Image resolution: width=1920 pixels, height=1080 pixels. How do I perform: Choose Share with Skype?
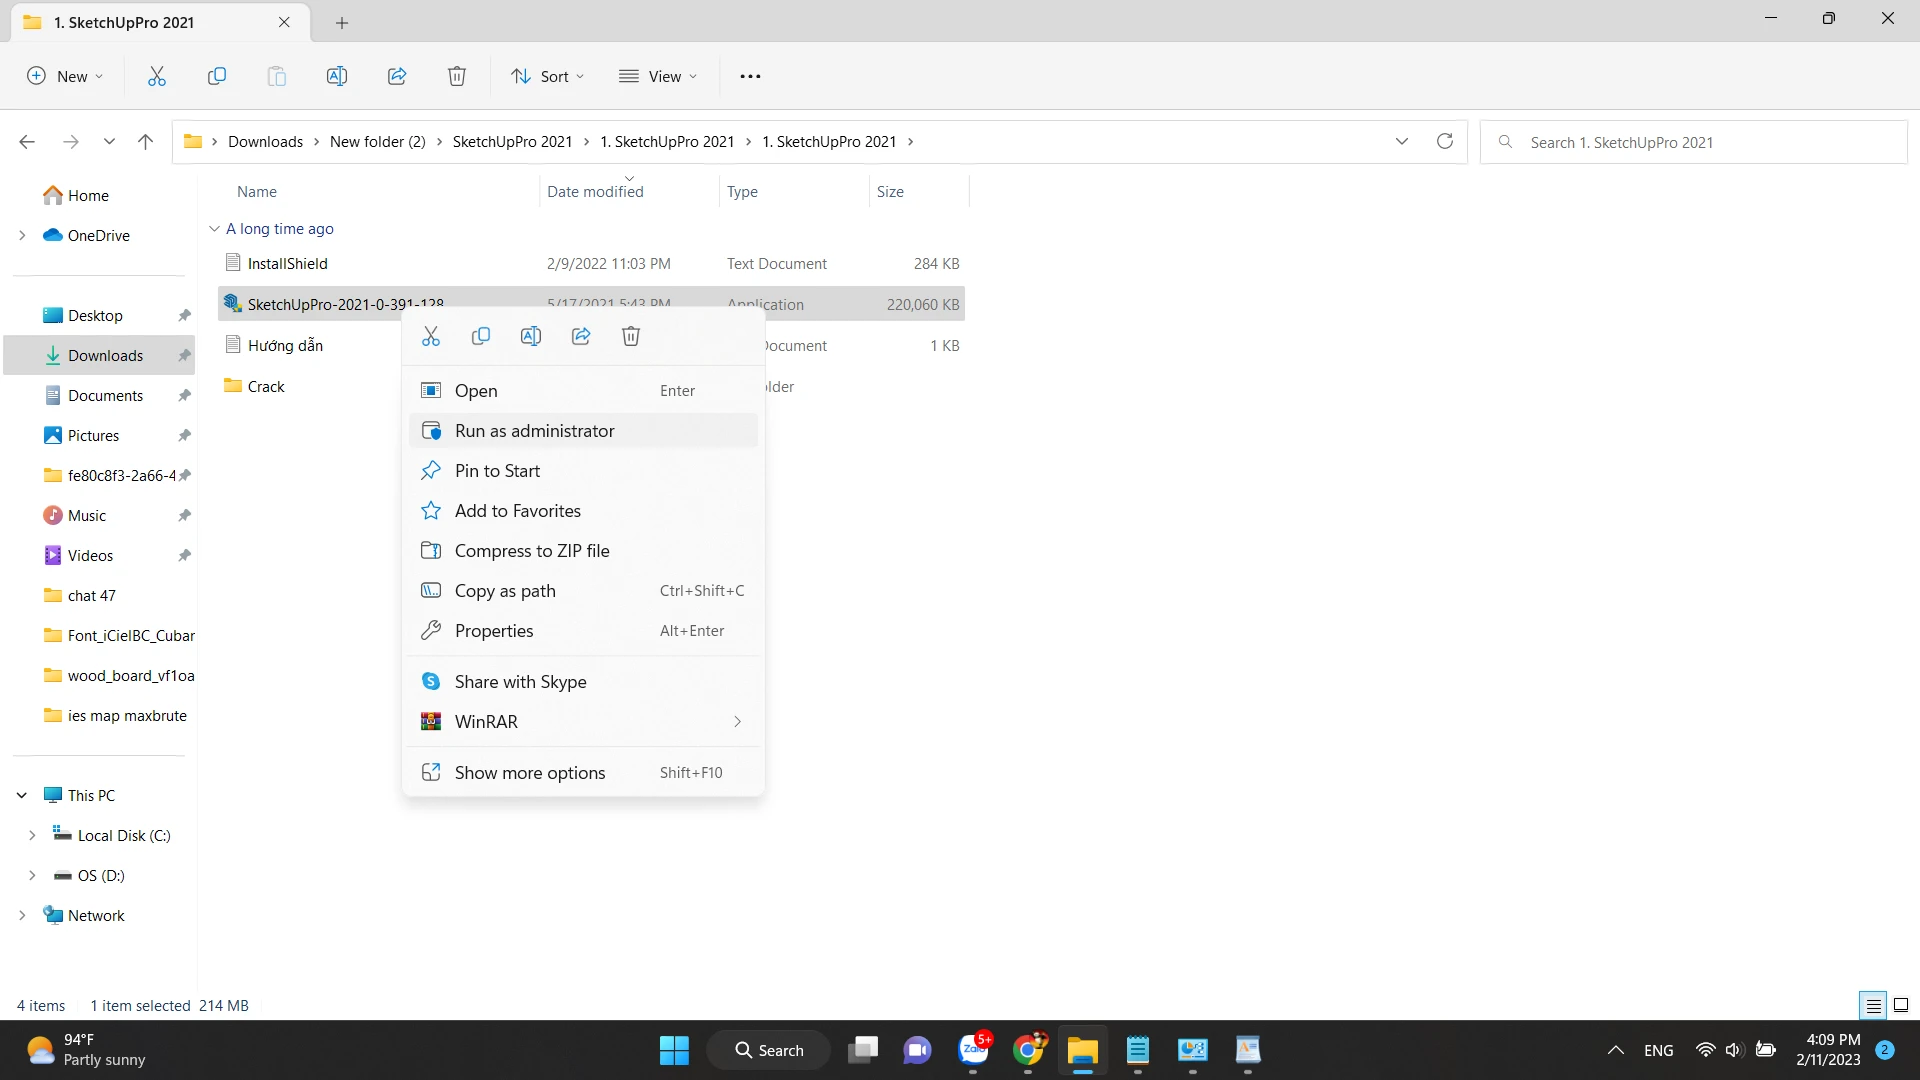(583, 682)
